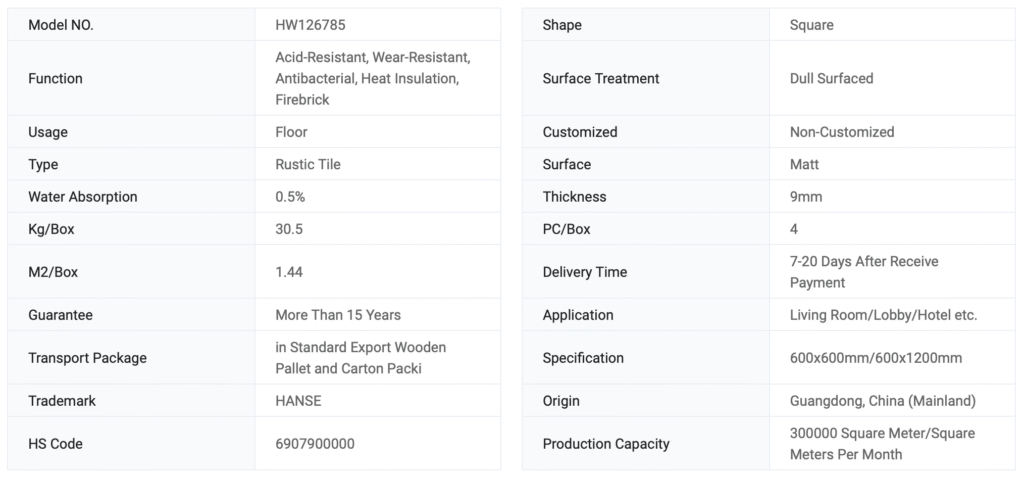
Task: Click the Dull Surfaced treatment value
Action: coord(831,78)
